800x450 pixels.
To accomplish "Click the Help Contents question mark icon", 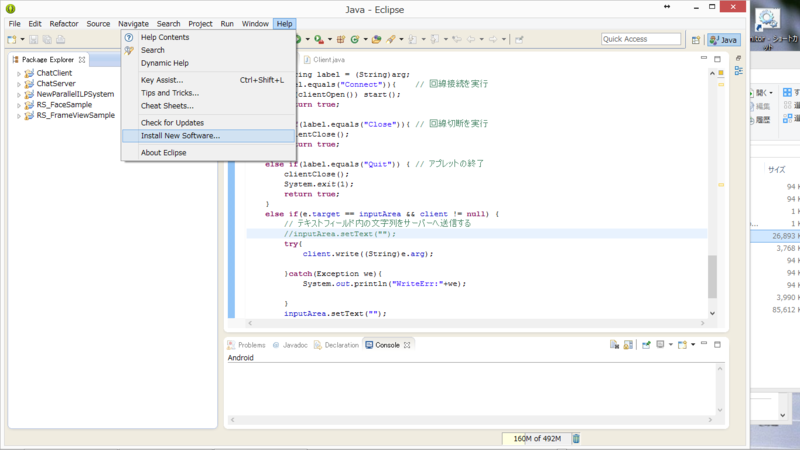I will [129, 37].
